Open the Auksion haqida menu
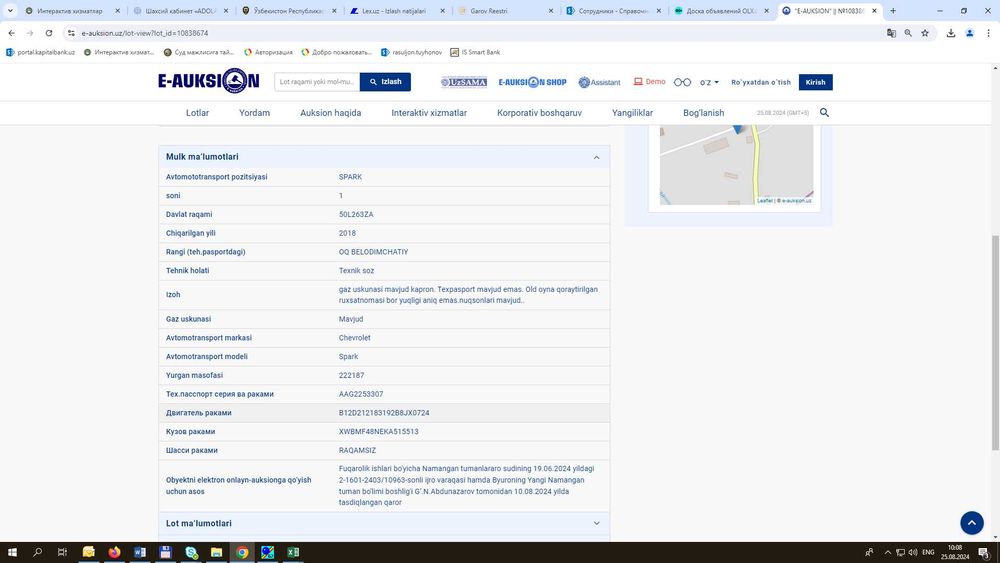The height and width of the screenshot is (563, 1000). click(330, 113)
